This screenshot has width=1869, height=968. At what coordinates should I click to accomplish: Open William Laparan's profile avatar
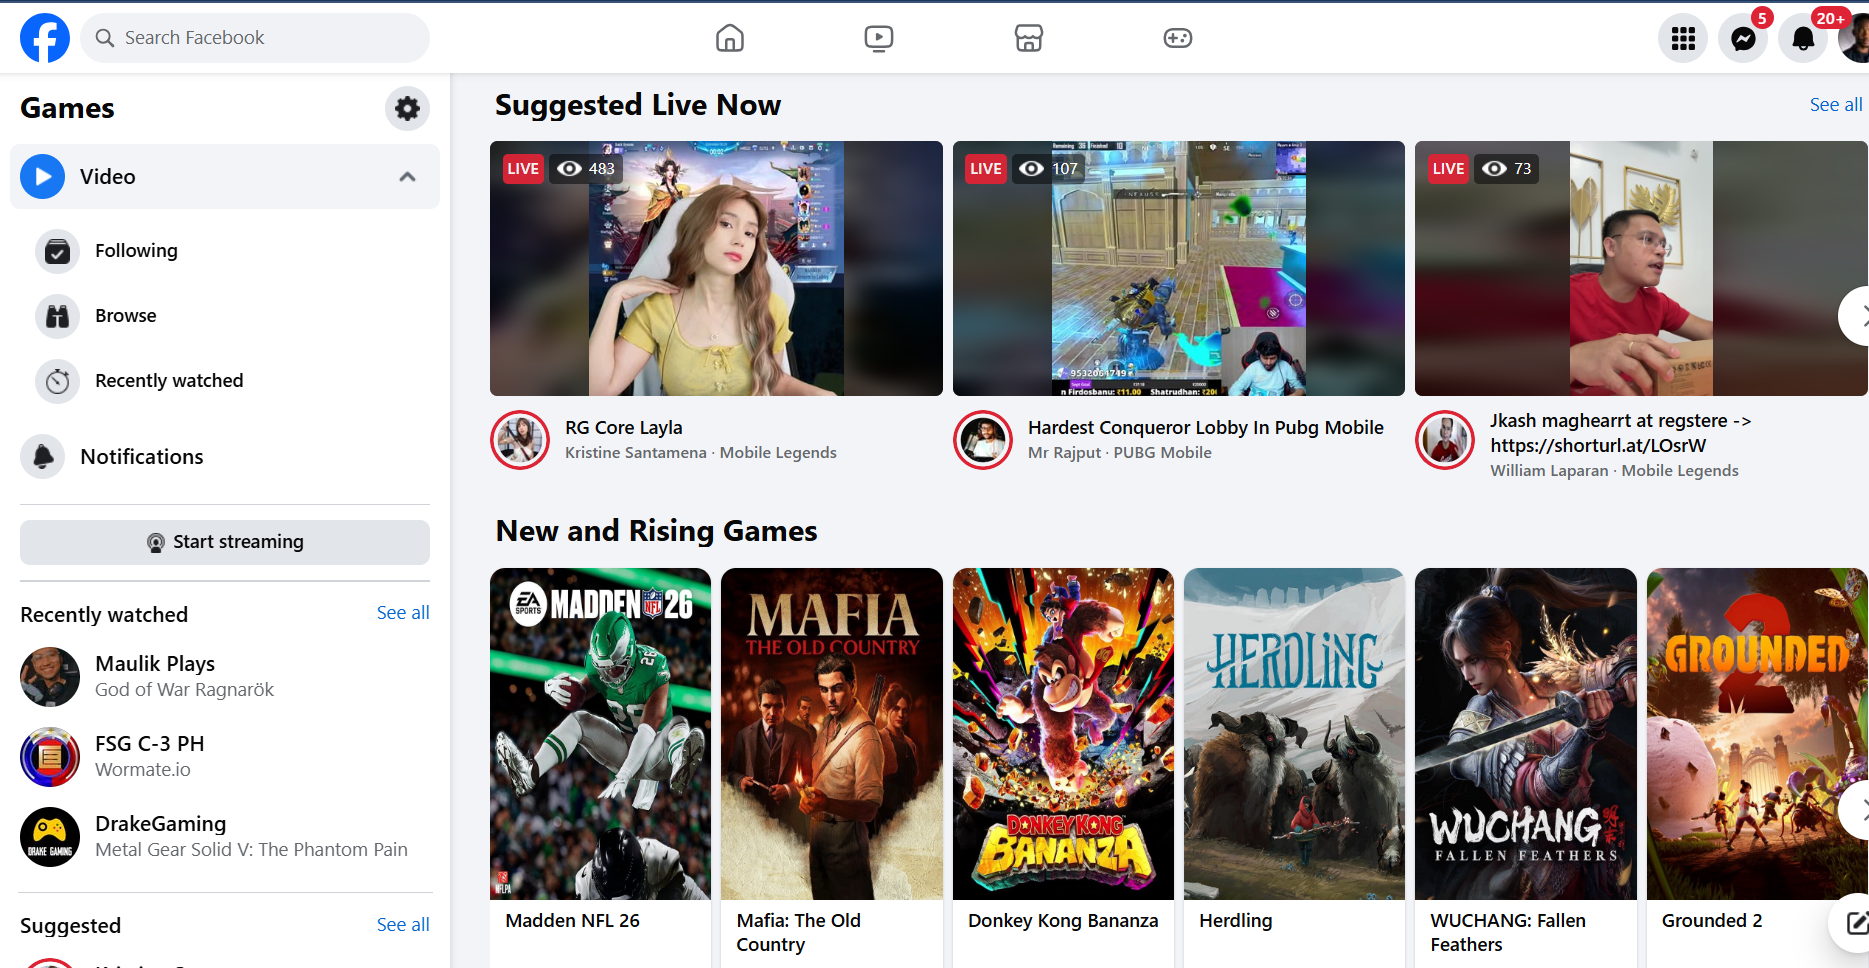1445,440
